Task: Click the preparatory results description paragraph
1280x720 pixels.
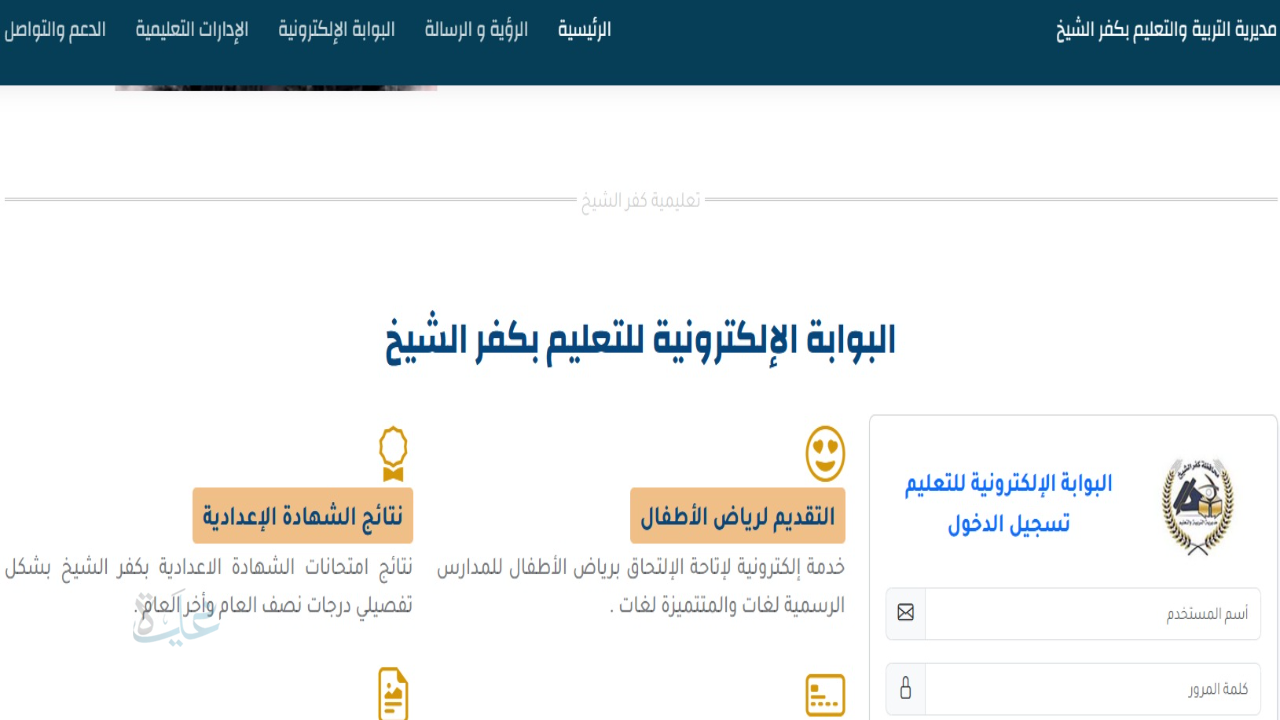Action: coord(209,586)
